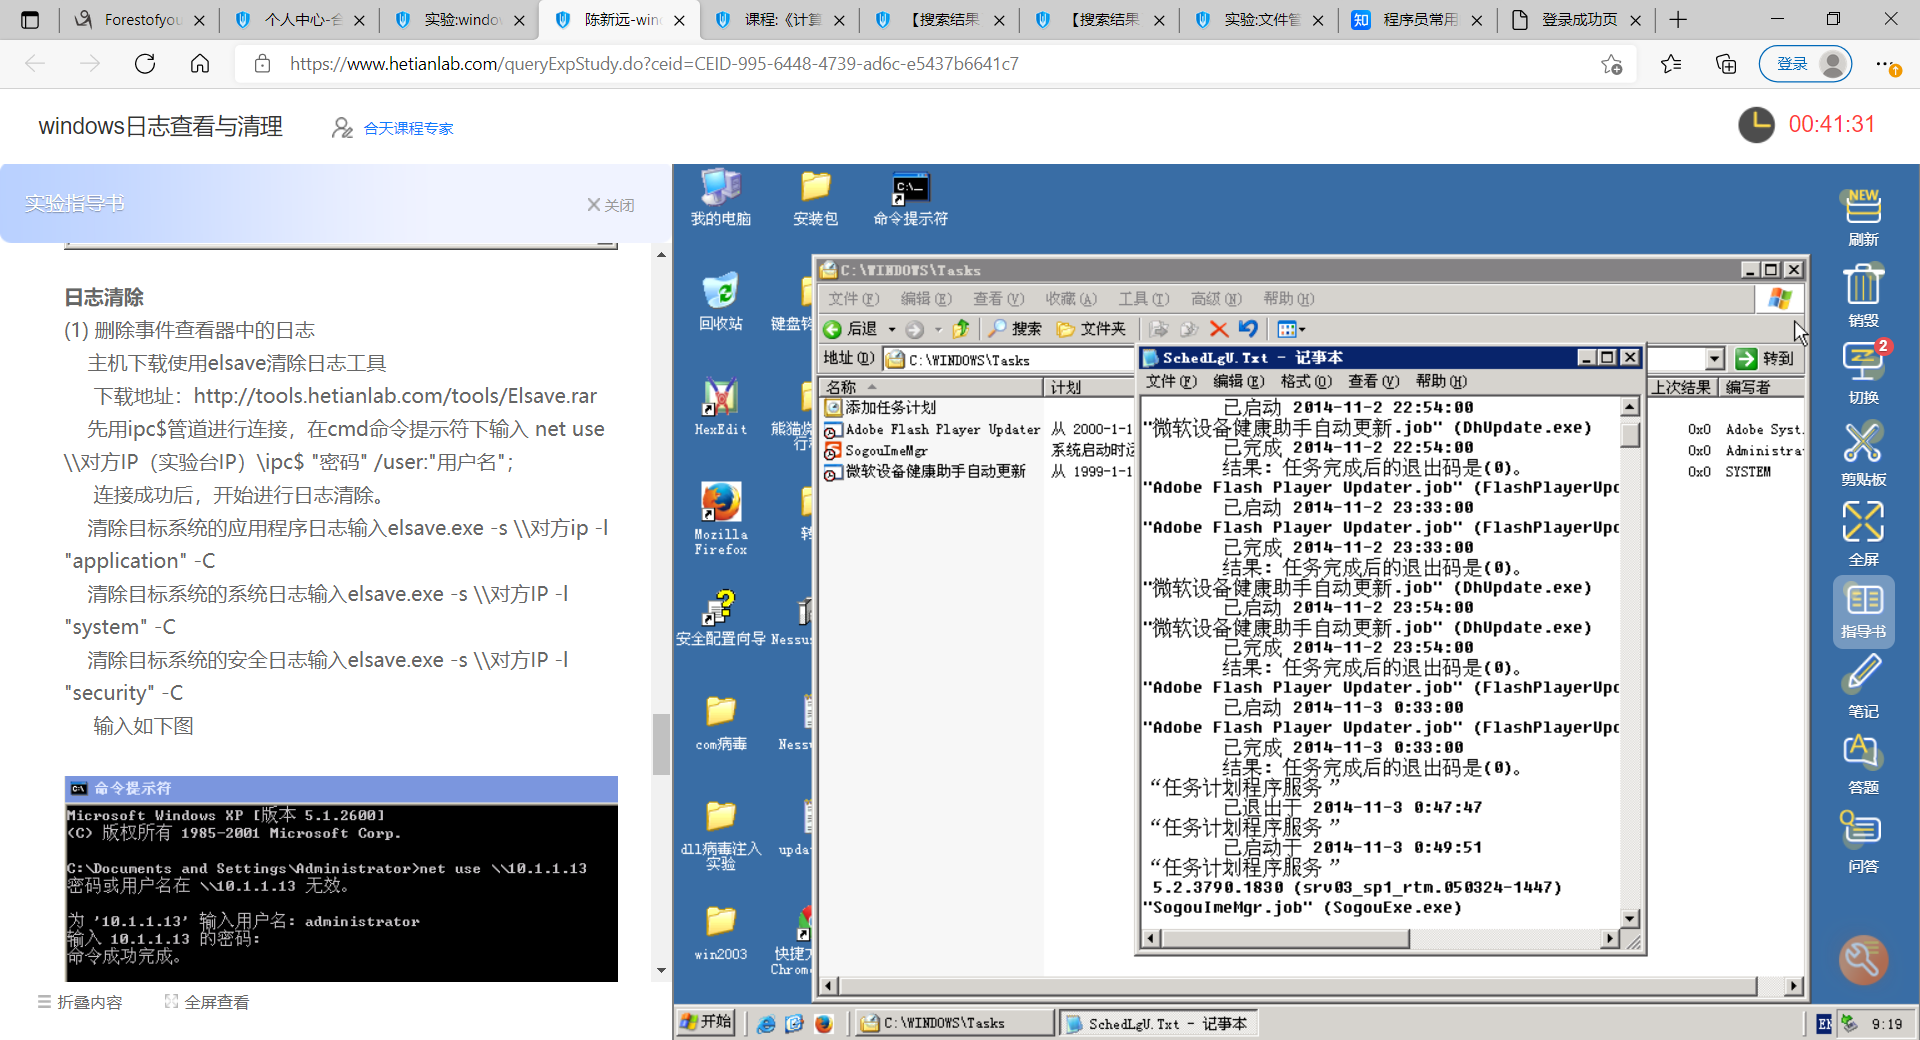Viewport: 1920px width, 1040px height.
Task: Open the 实验:文件管 browser tab
Action: pos(1258,20)
